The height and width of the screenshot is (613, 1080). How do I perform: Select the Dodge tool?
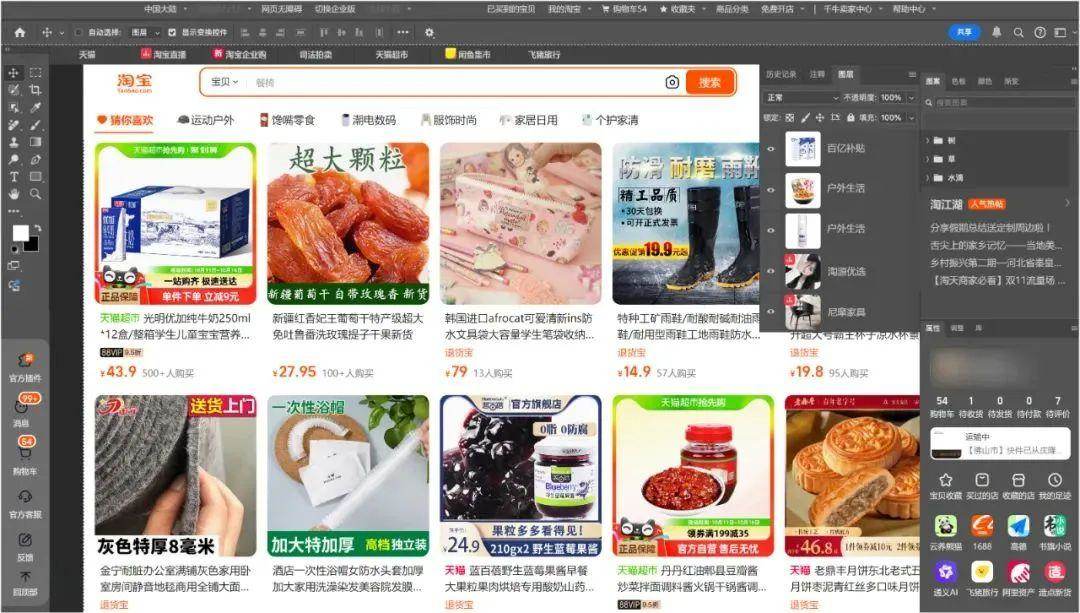[x=13, y=159]
